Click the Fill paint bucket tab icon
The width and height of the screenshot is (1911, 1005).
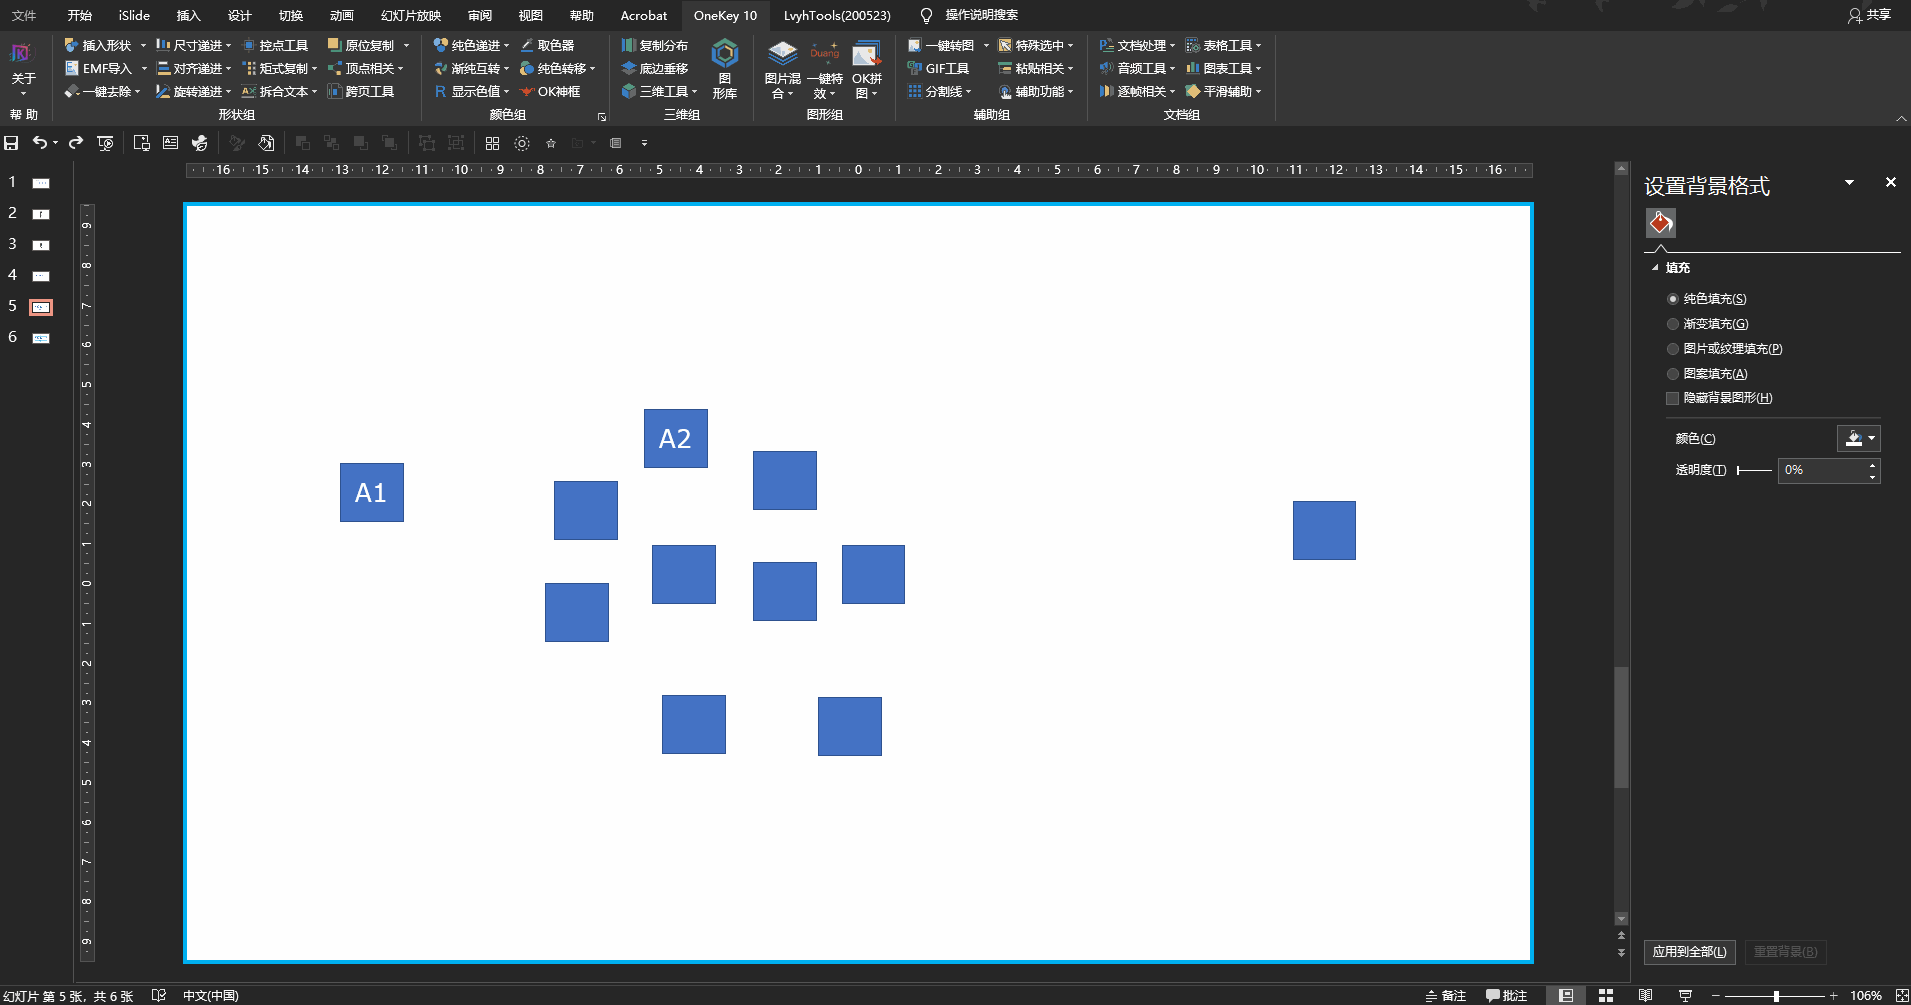click(1661, 223)
